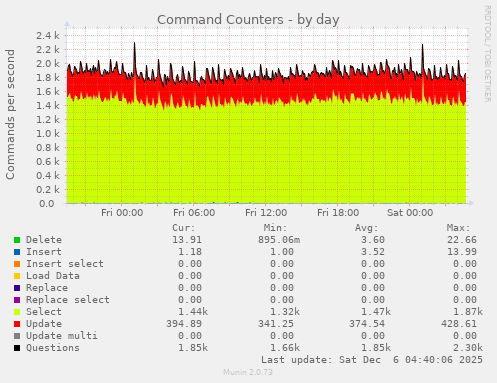497x383 pixels.
Task: Click the Update maximum value 428.61
Action: (x=459, y=324)
